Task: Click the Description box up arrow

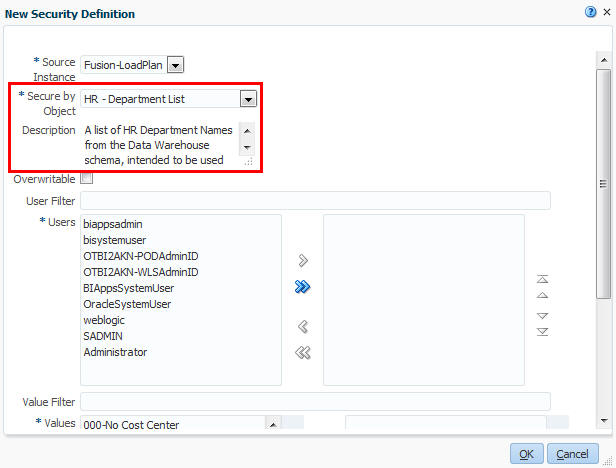Action: coord(247,130)
